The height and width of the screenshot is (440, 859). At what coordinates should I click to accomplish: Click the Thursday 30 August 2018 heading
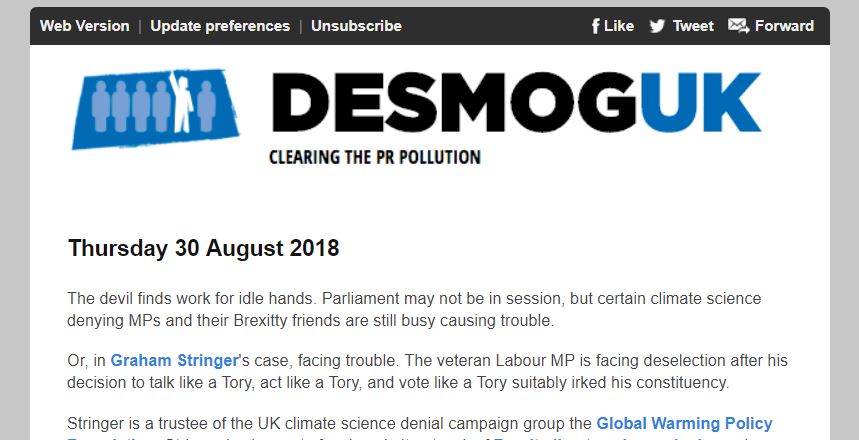coord(203,248)
